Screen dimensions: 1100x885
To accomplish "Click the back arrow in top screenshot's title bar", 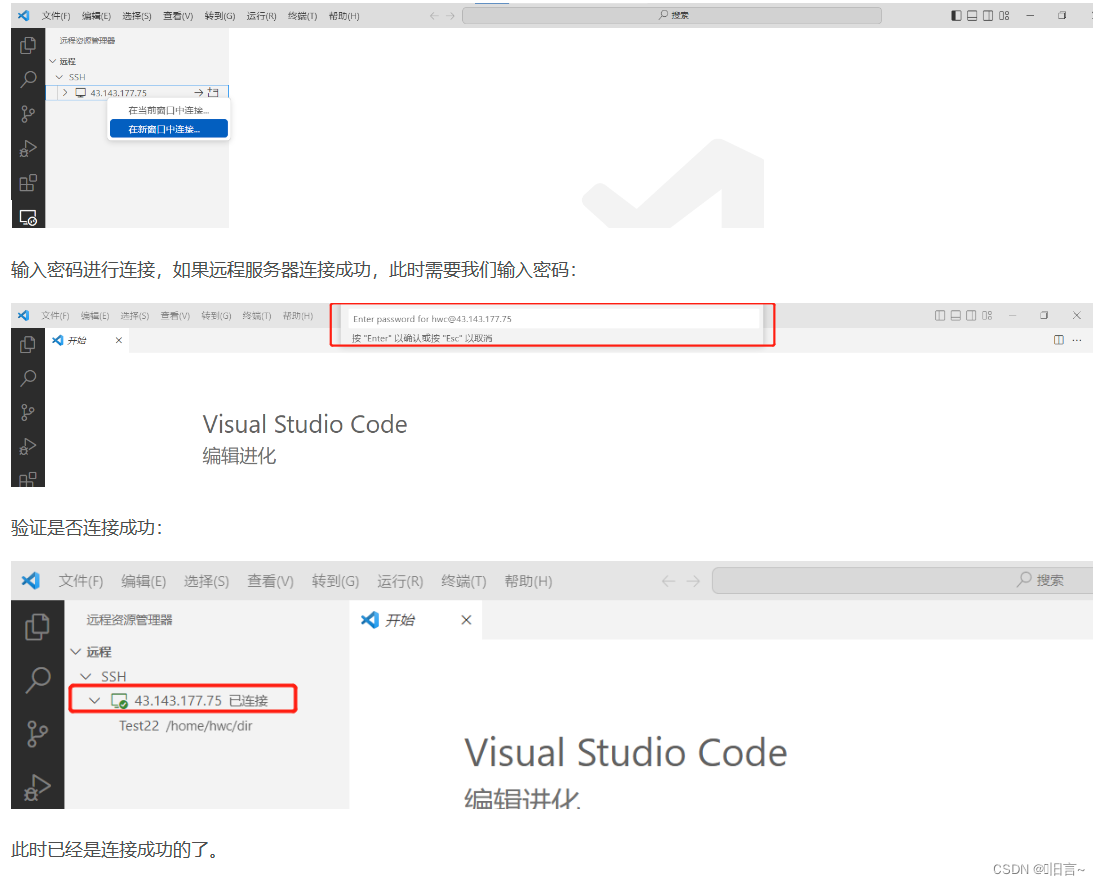I will click(434, 15).
